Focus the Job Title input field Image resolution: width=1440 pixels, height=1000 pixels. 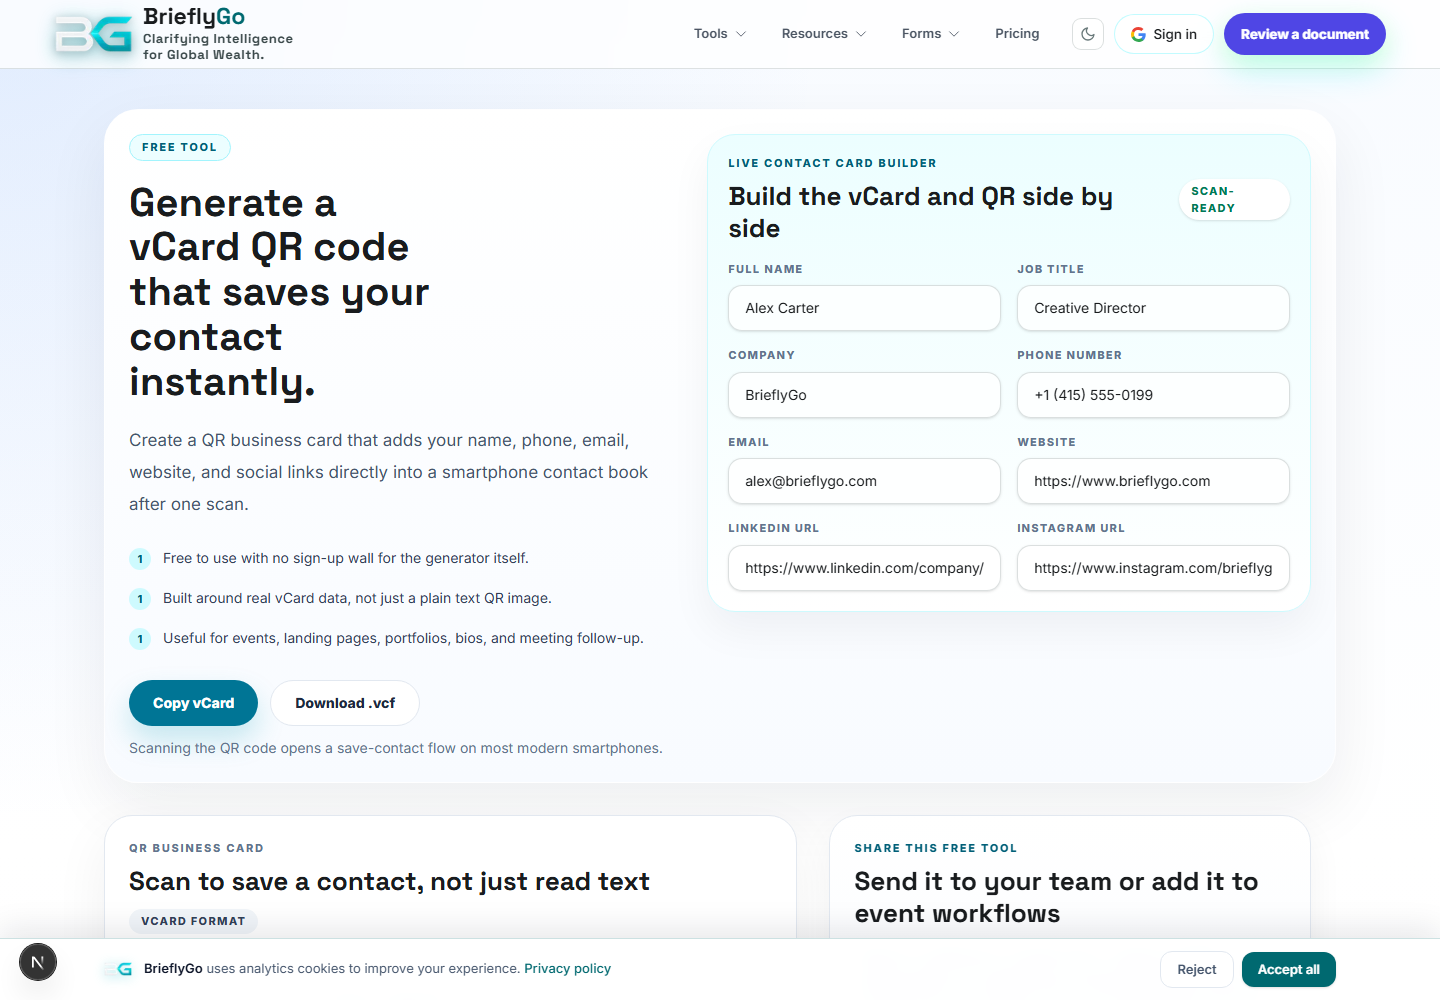tap(1153, 308)
